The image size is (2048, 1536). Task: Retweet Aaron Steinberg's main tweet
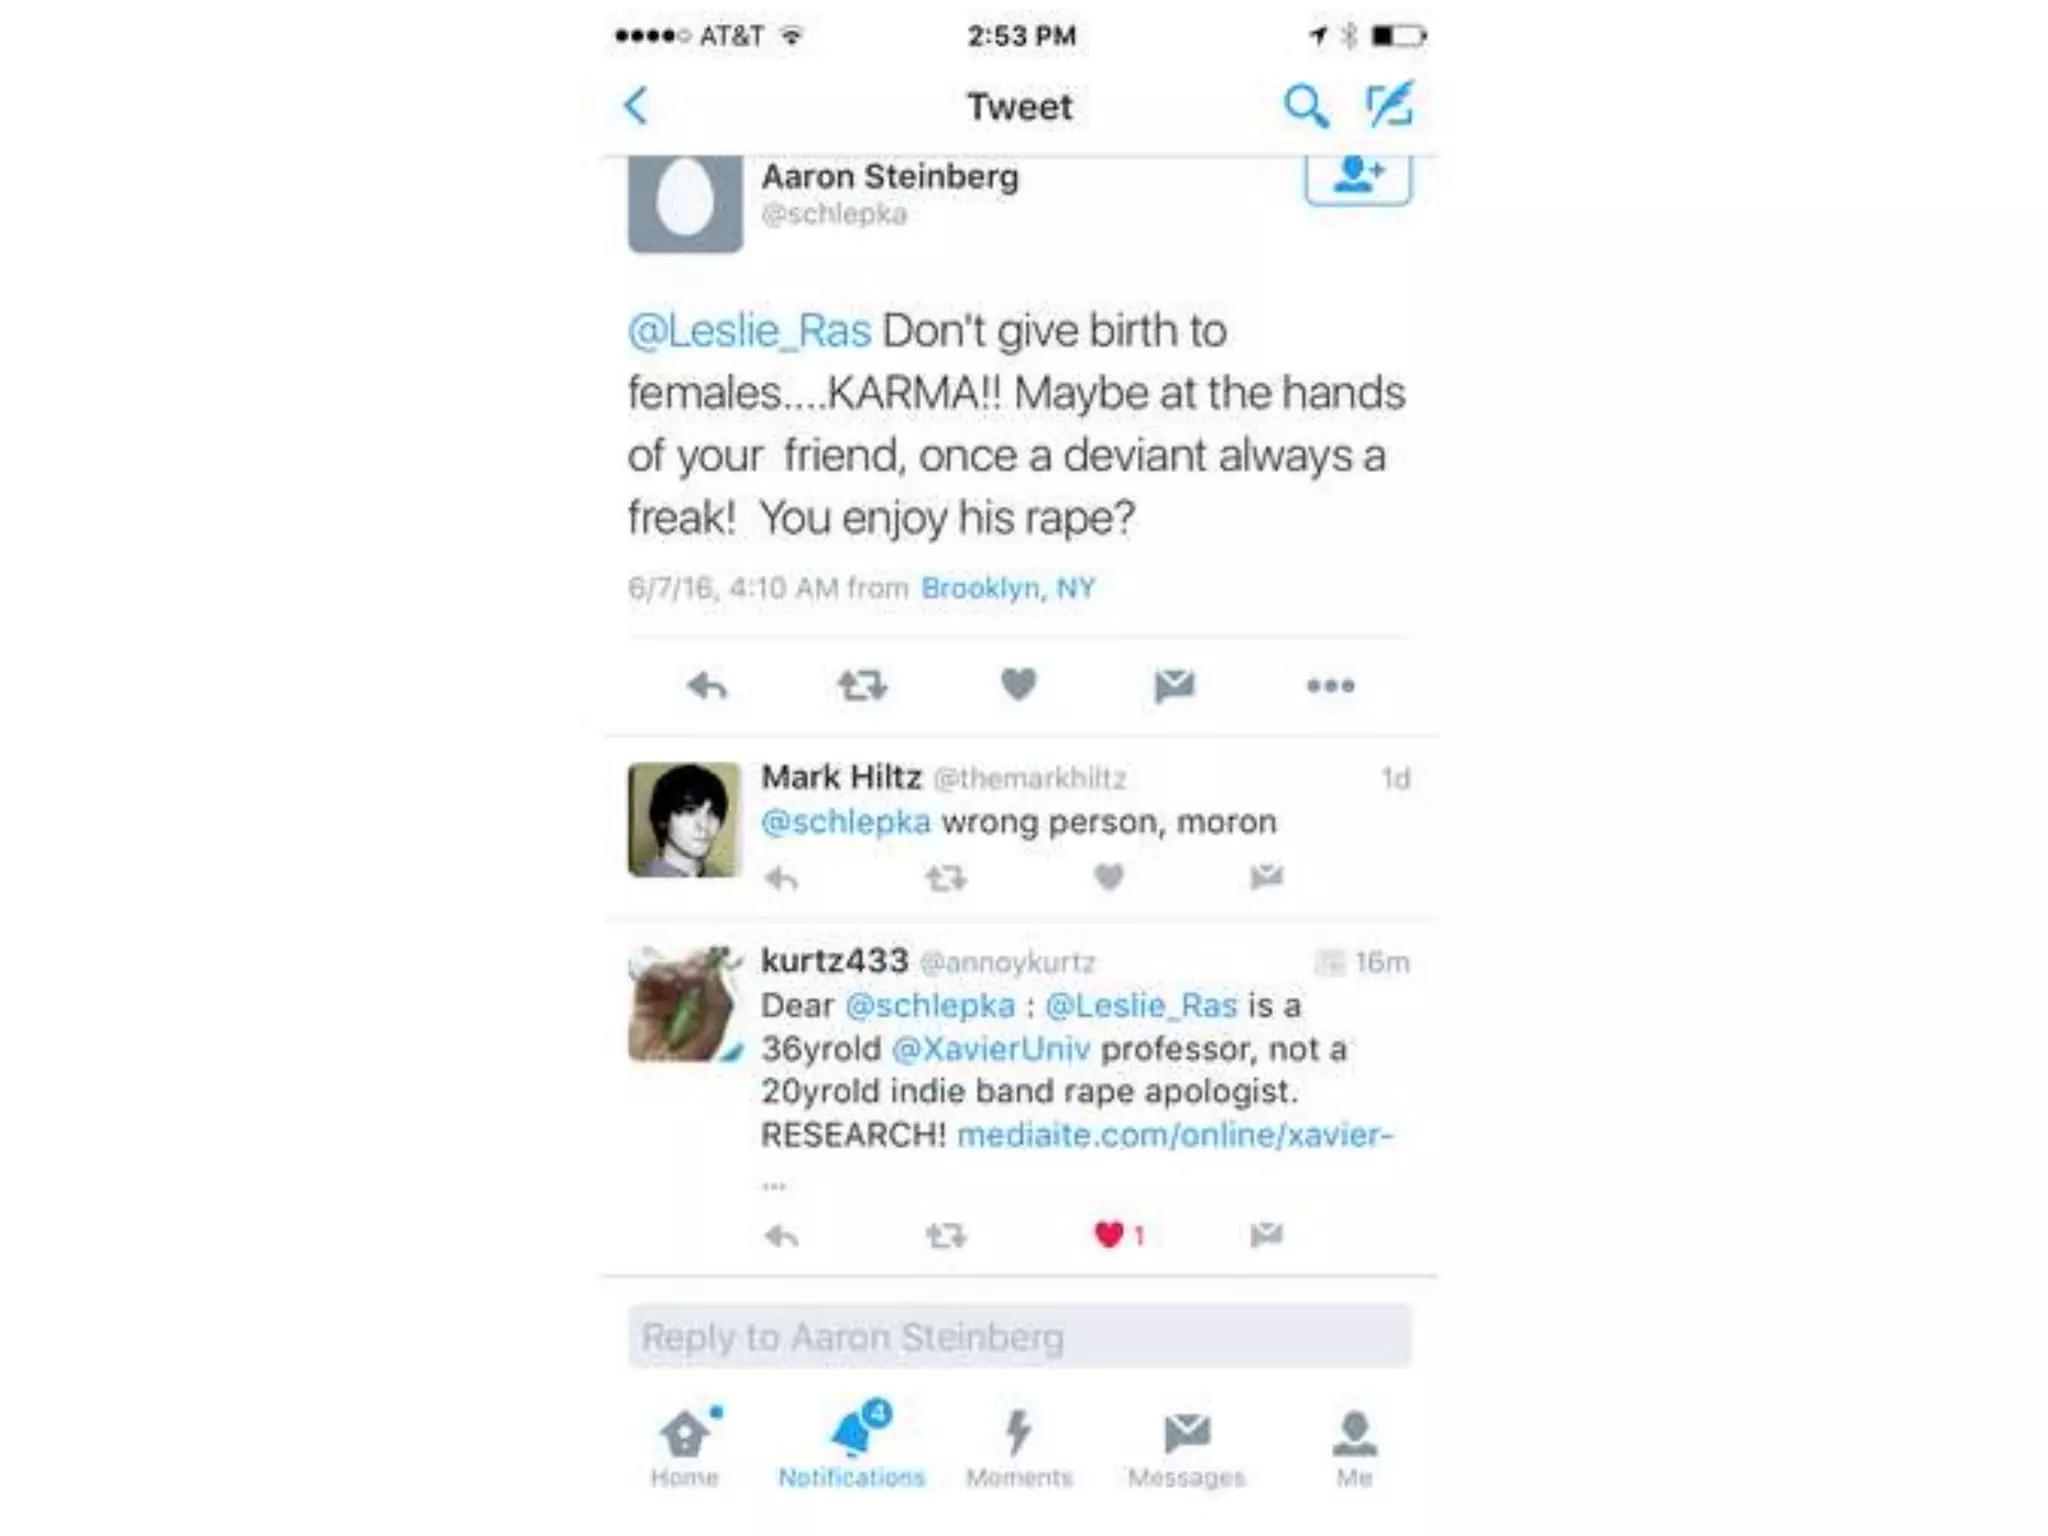(862, 685)
